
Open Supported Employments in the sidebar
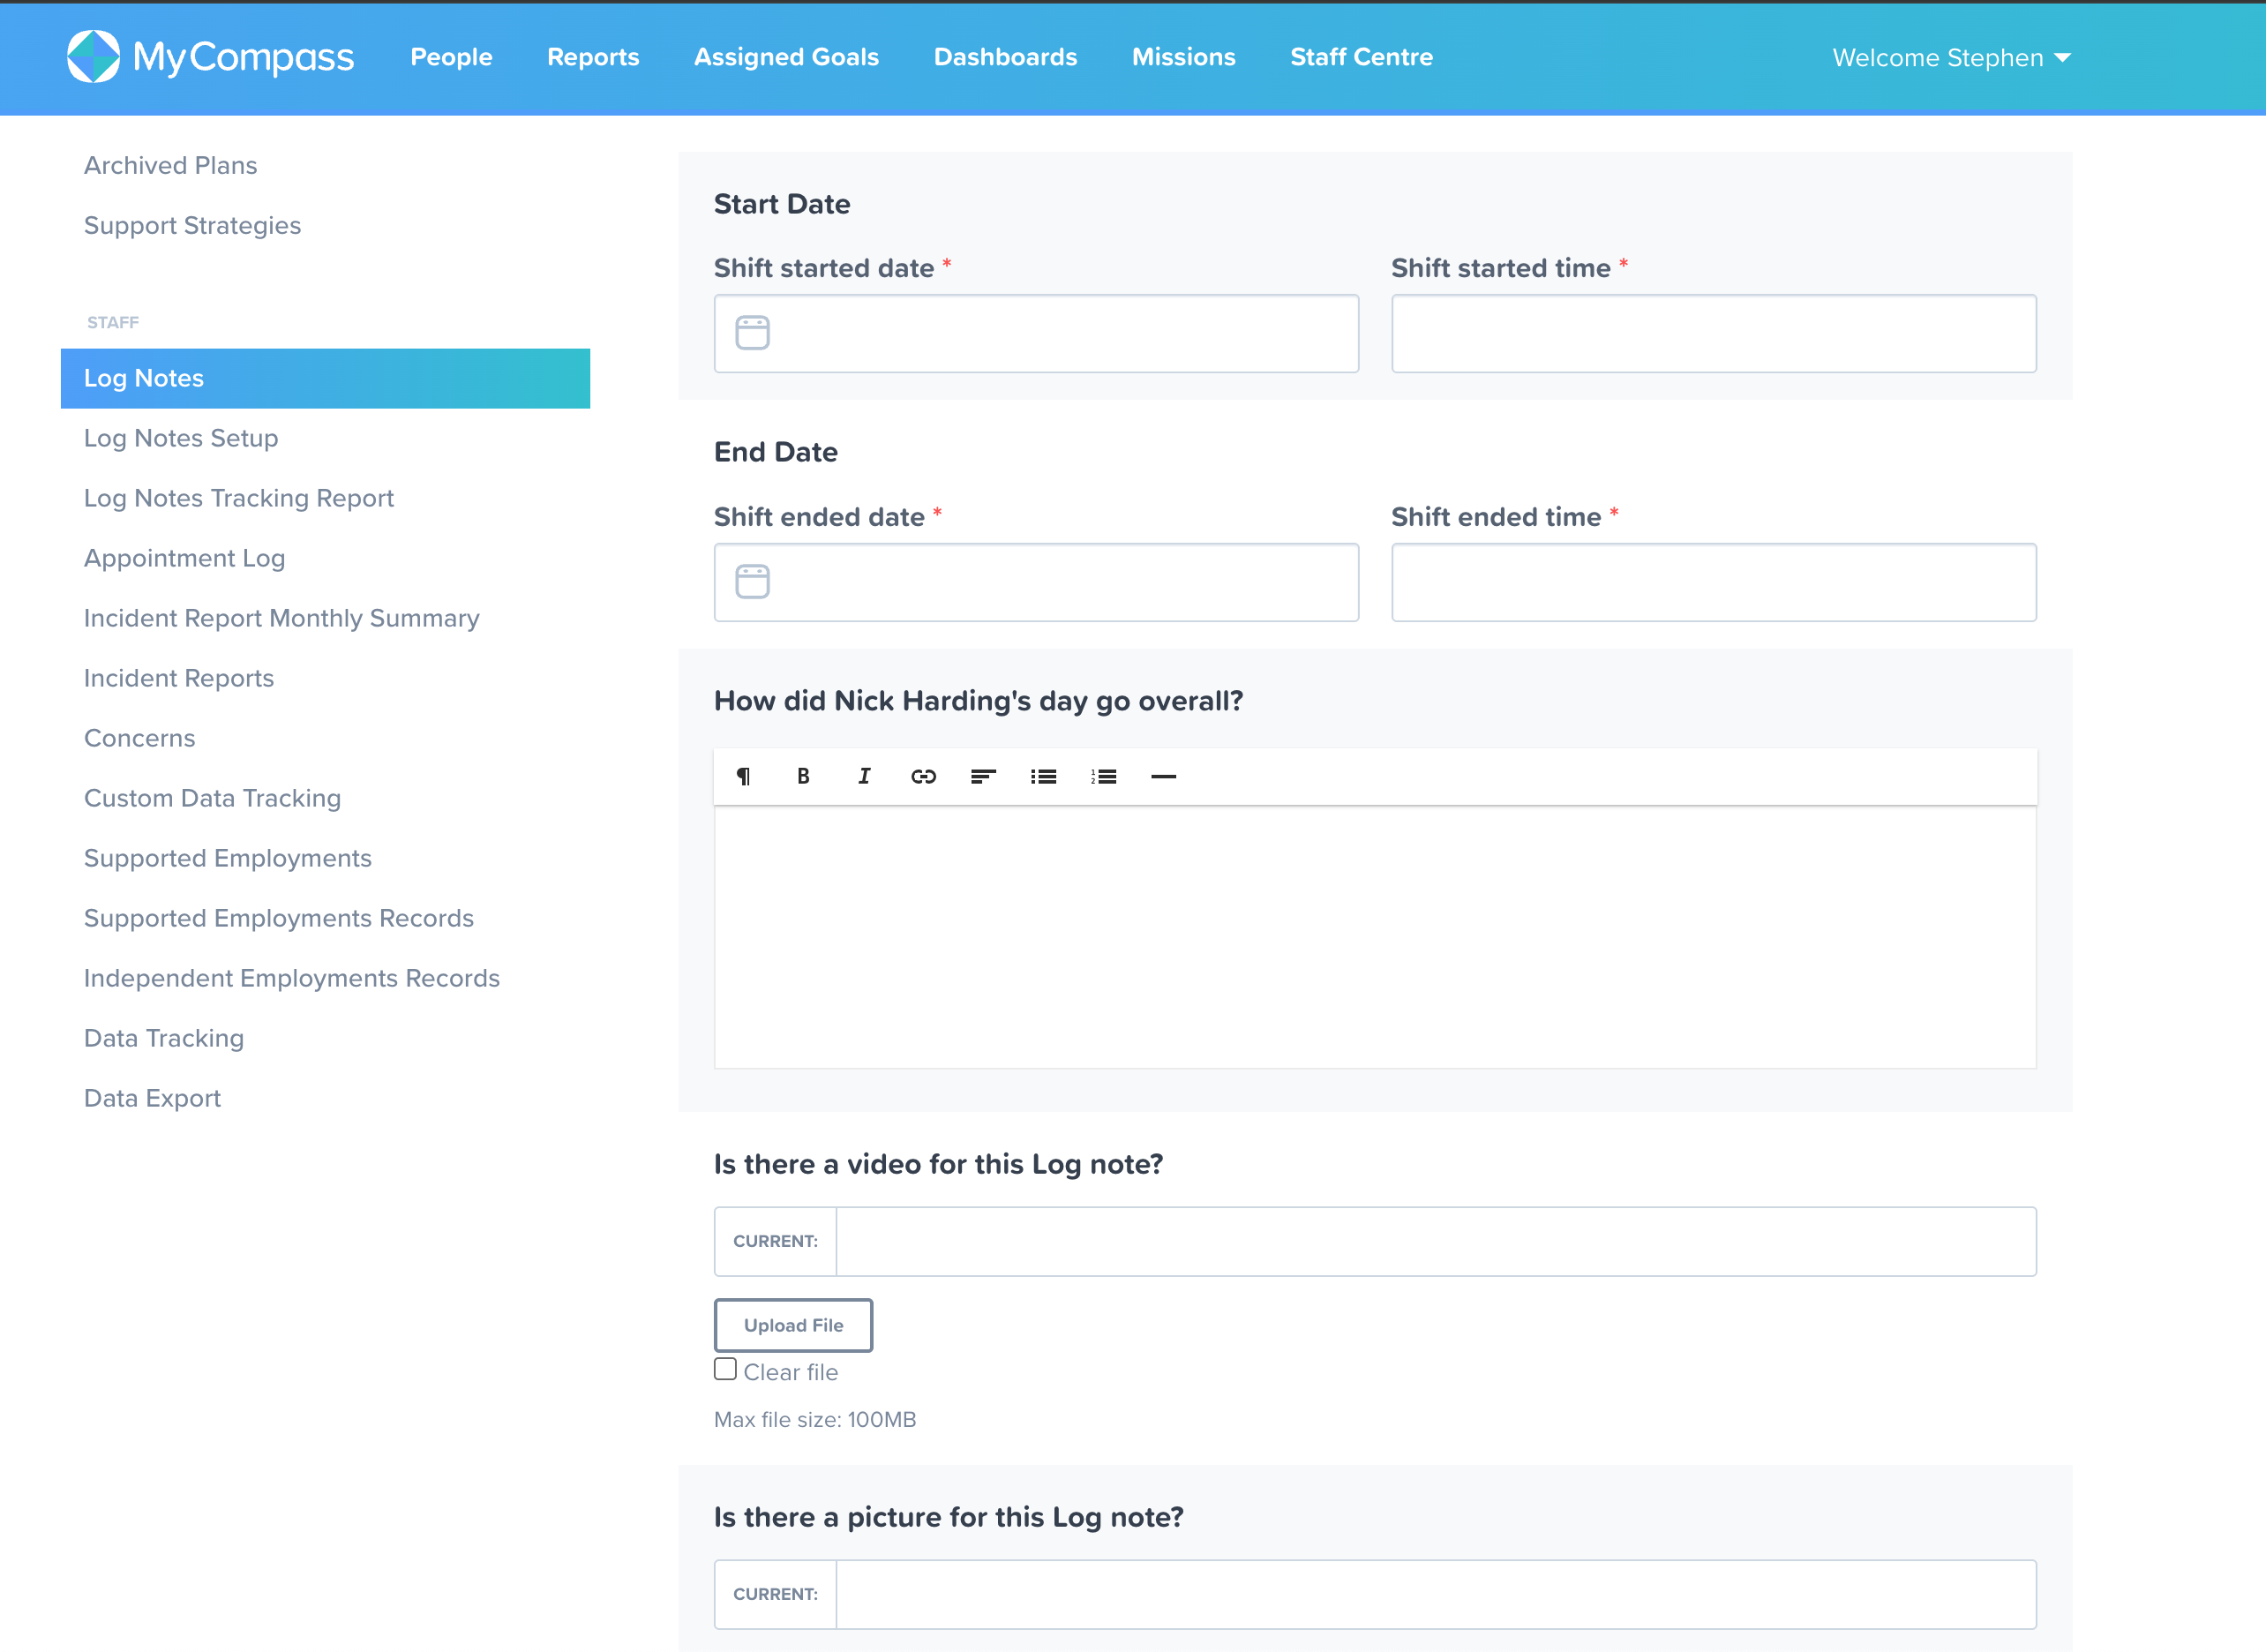click(x=227, y=858)
